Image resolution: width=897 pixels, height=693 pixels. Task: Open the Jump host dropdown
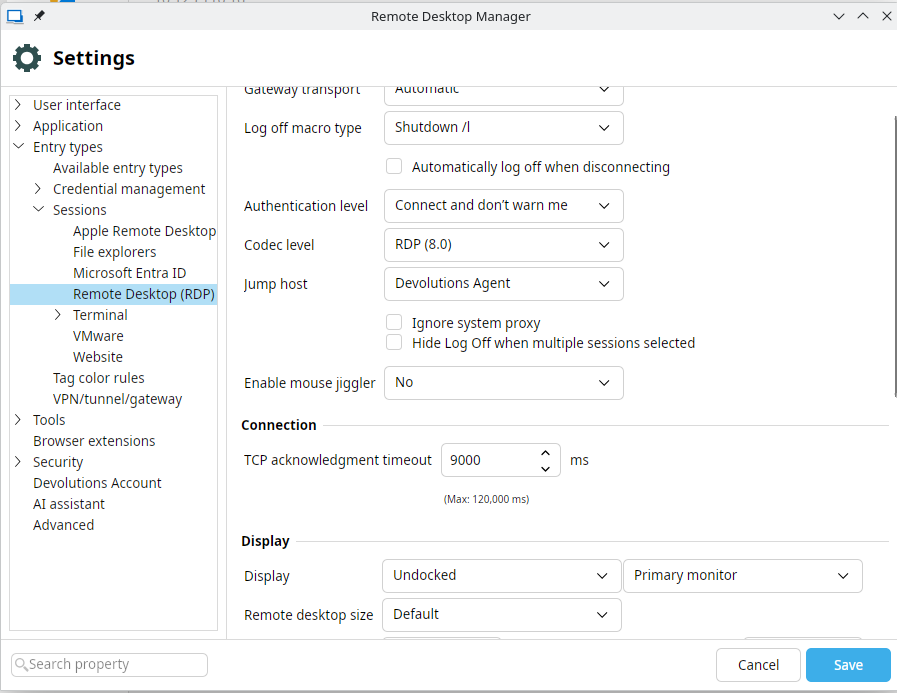503,284
